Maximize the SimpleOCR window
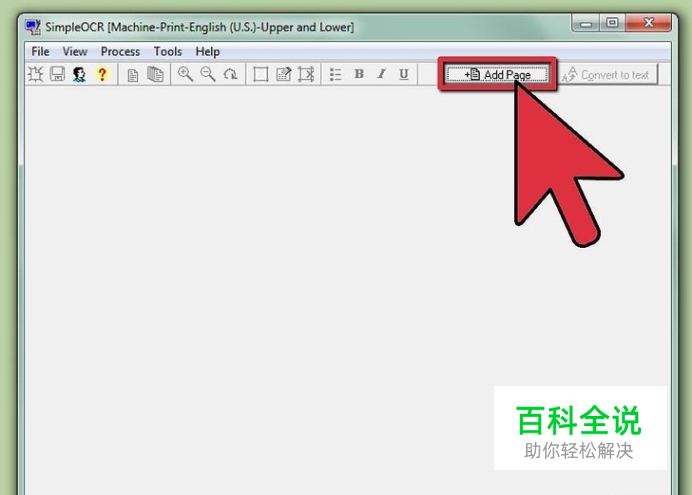 612,23
